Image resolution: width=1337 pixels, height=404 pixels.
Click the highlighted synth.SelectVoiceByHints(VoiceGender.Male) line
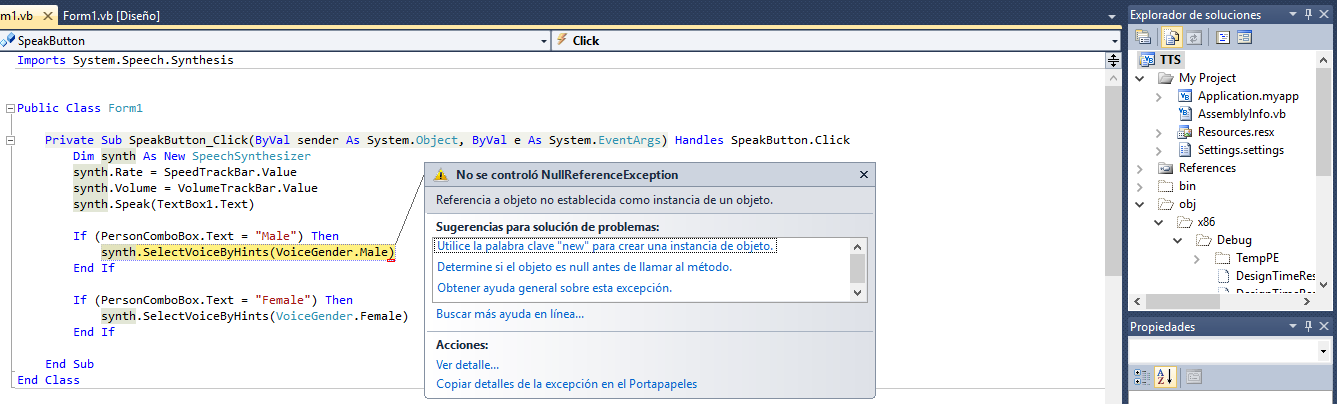coord(247,252)
